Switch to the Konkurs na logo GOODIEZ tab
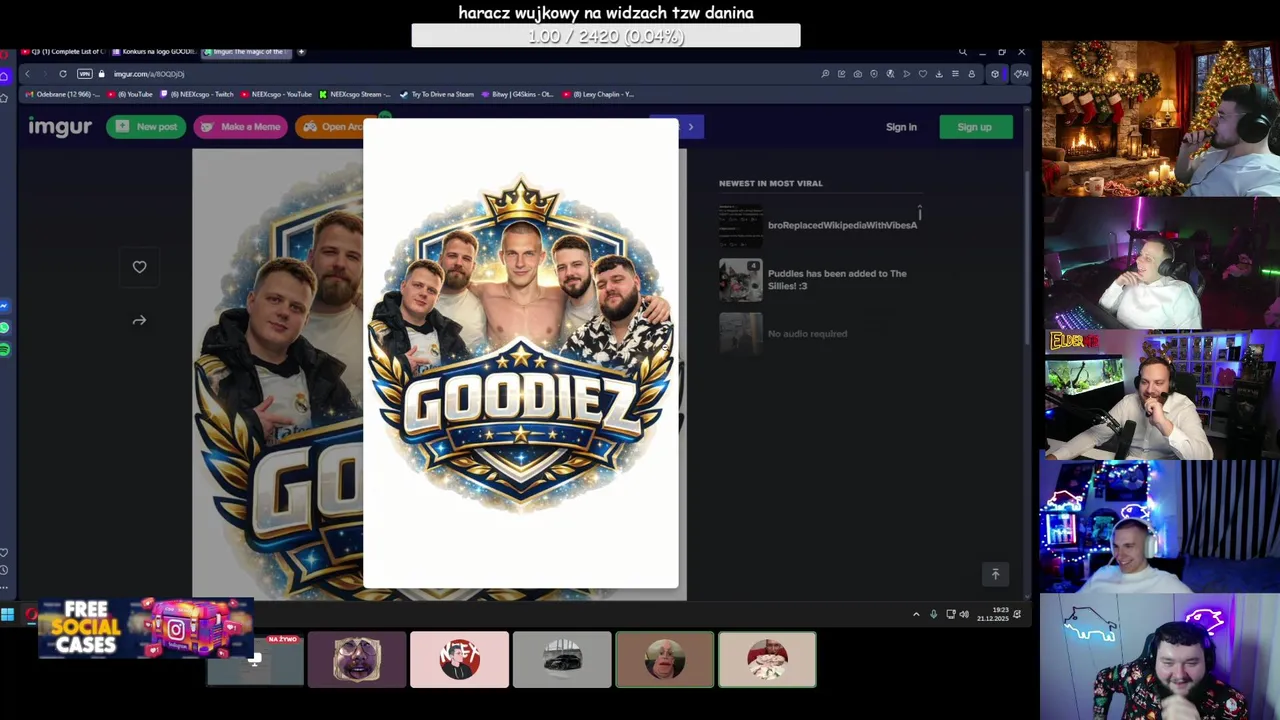This screenshot has height=720, width=1280. [155, 52]
